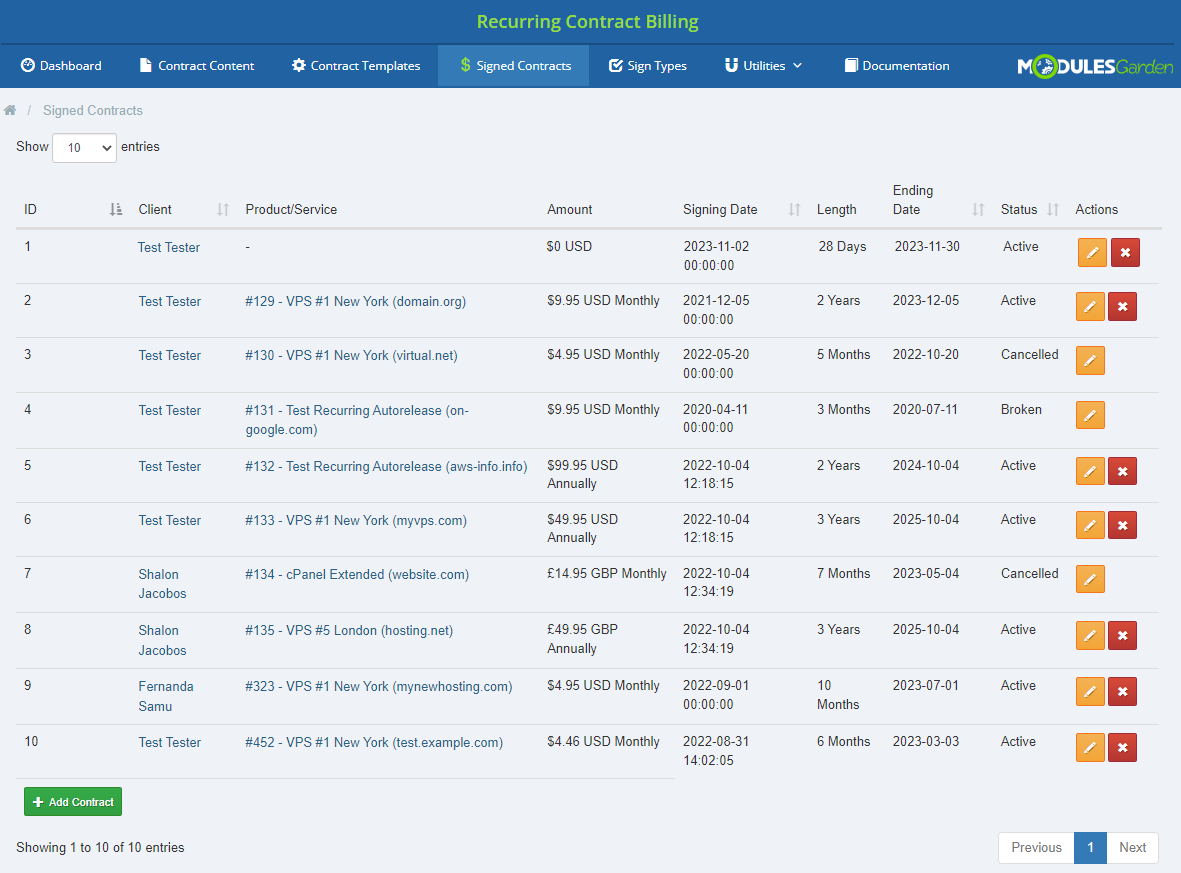Edit the broken on-google.com contract
Screen dimensions: 1181x873
tap(1090, 415)
